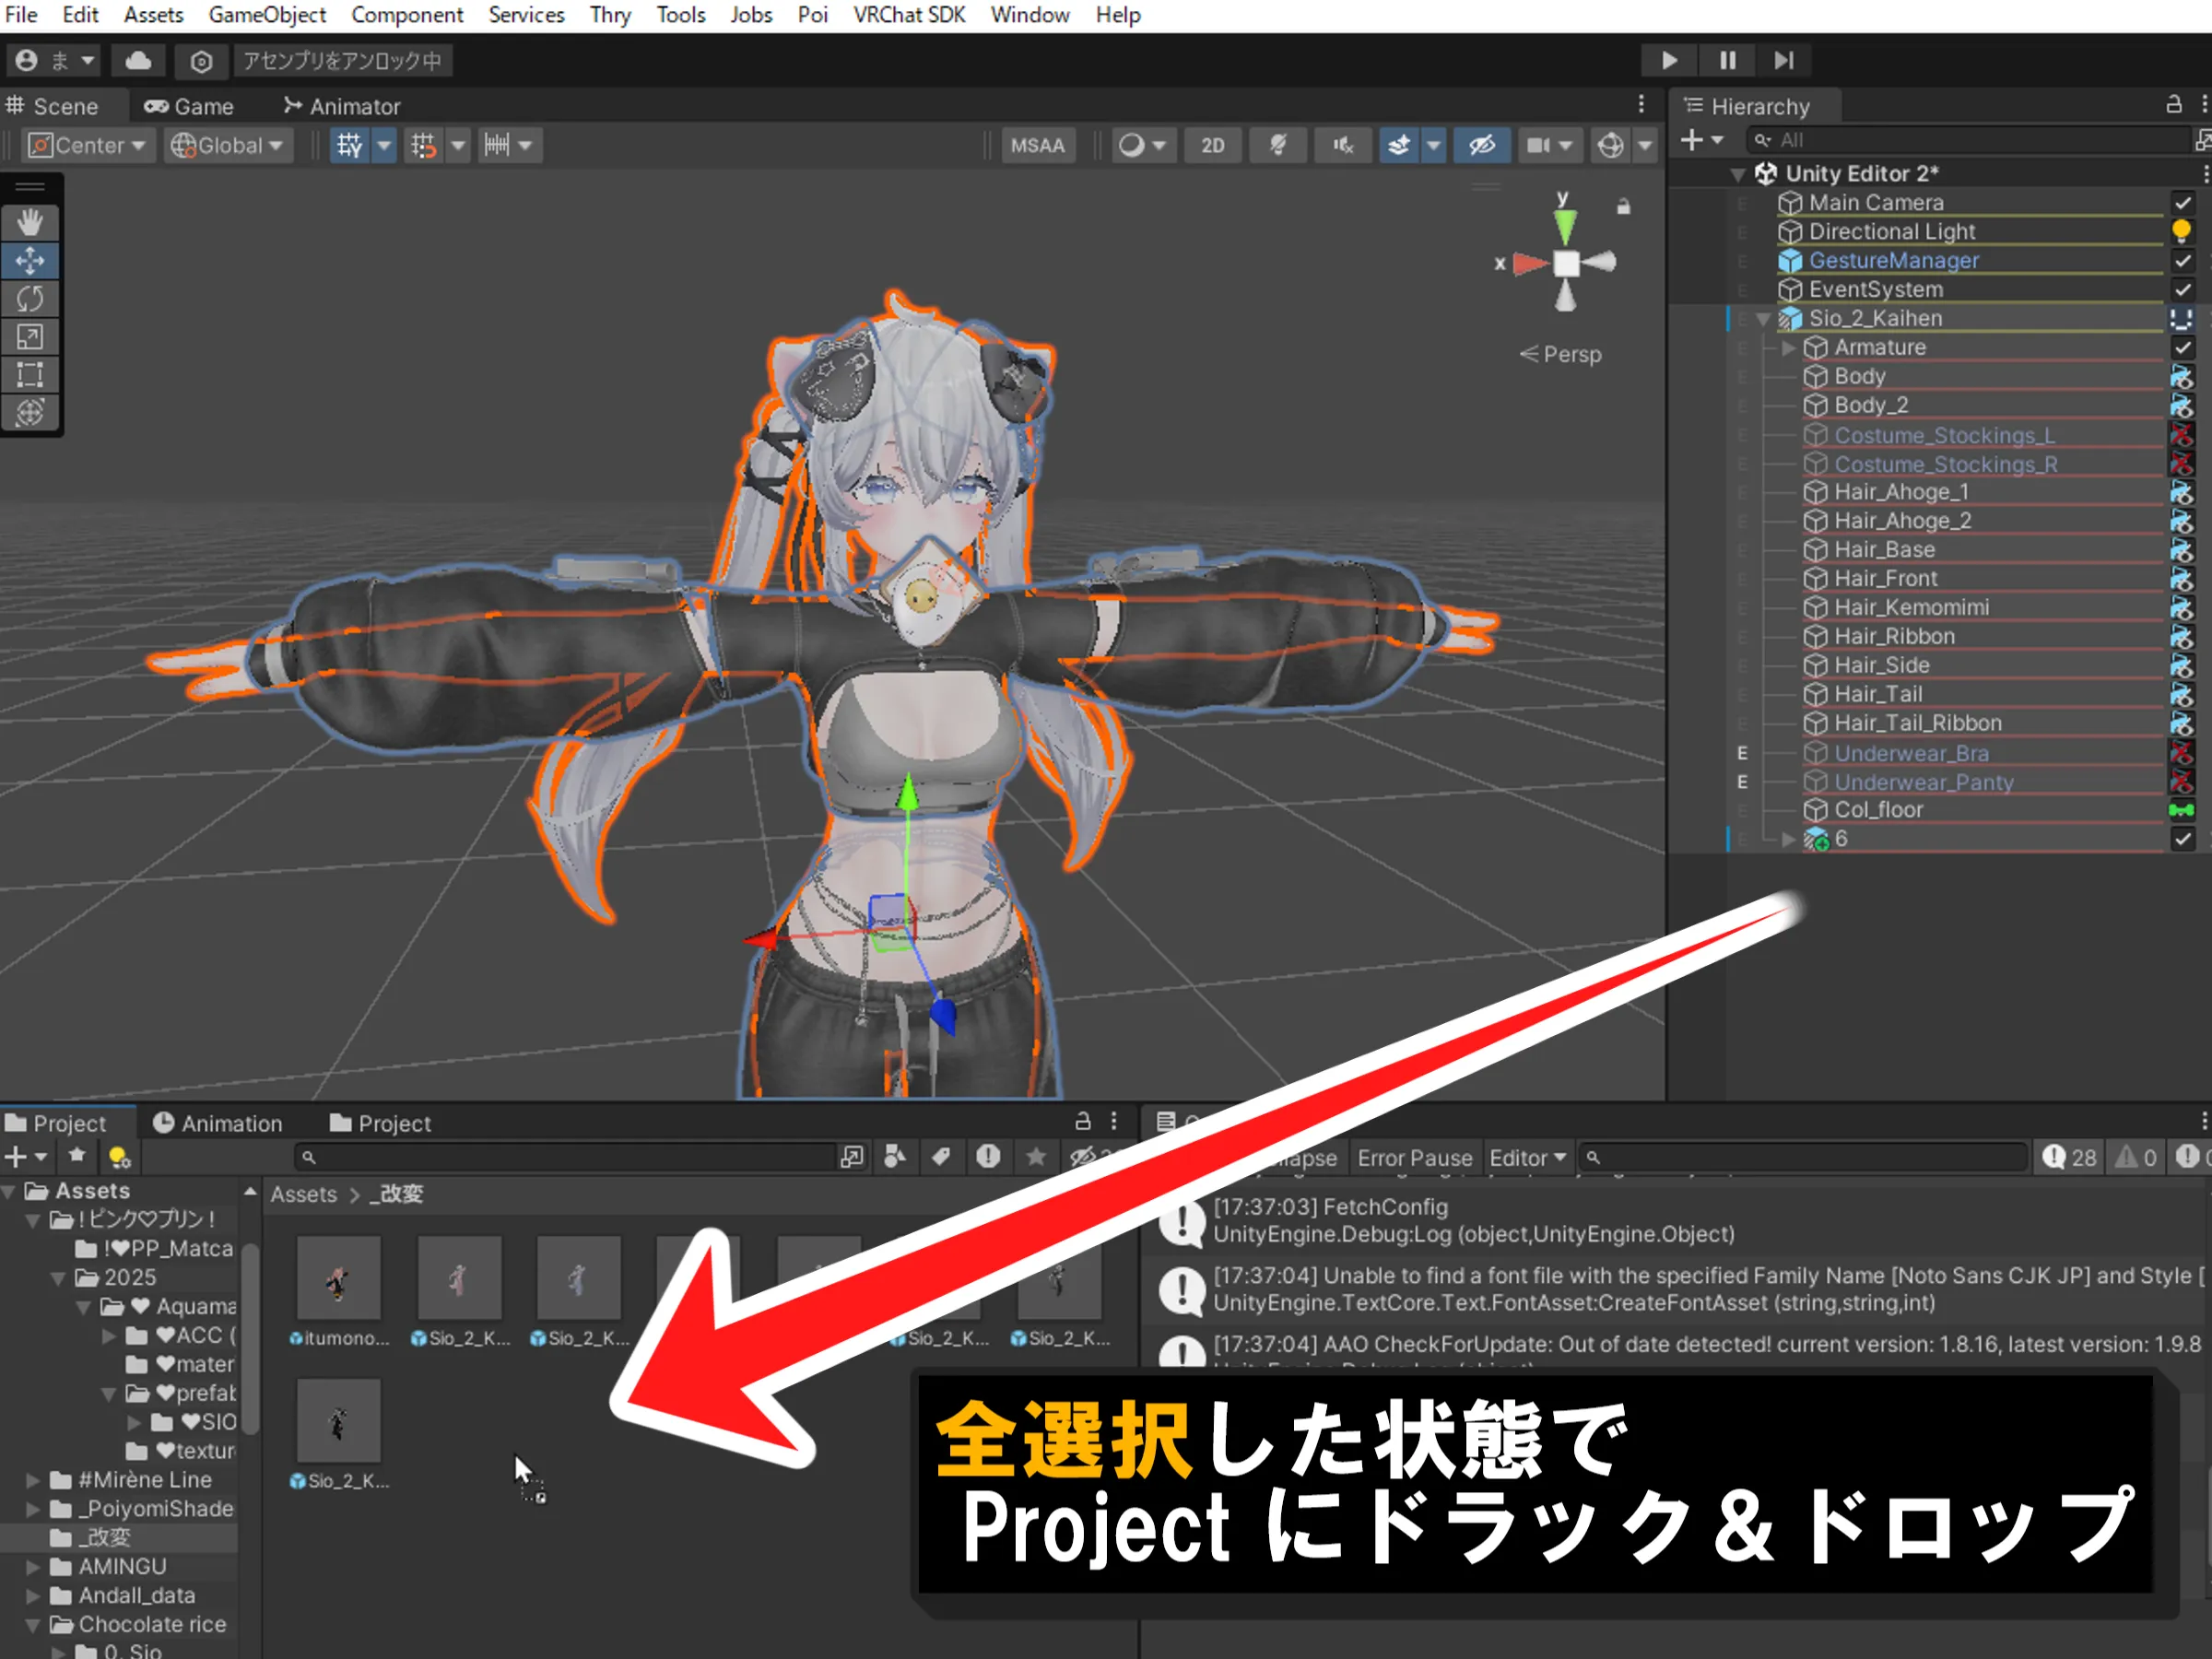Open the Hierarchy create plus dropdown

coord(1702,140)
